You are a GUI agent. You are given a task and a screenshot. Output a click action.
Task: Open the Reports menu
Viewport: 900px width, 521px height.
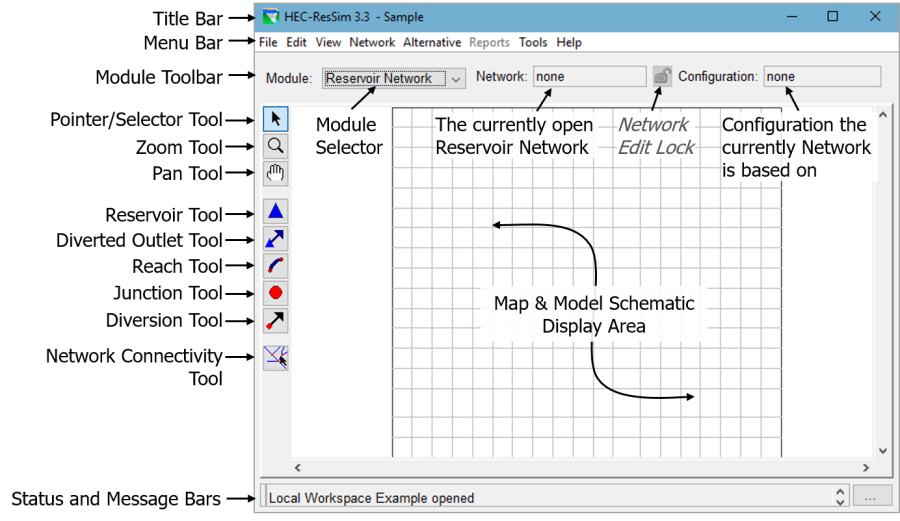[x=489, y=42]
